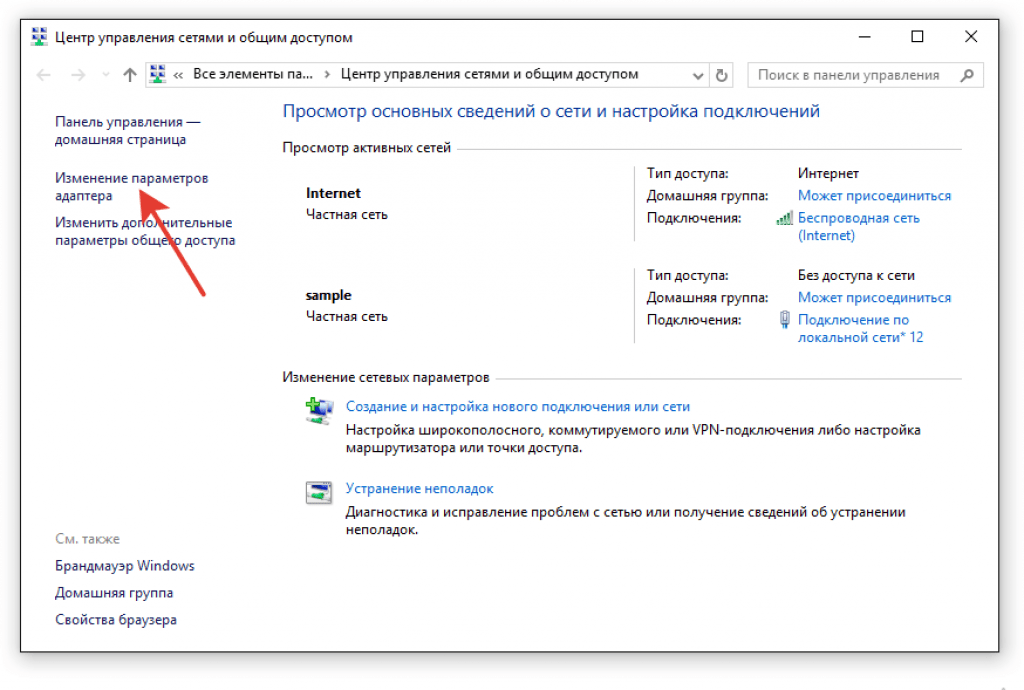
Task: Click 'Частная сеть' under Internet
Action: (347, 214)
